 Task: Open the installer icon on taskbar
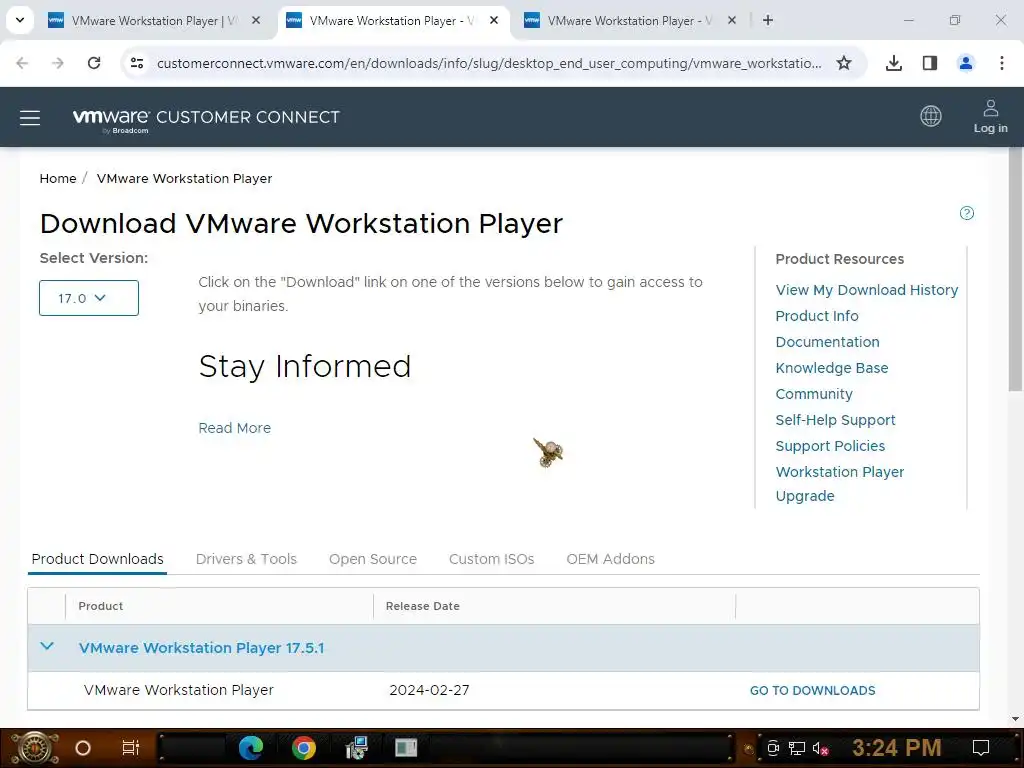(357, 748)
